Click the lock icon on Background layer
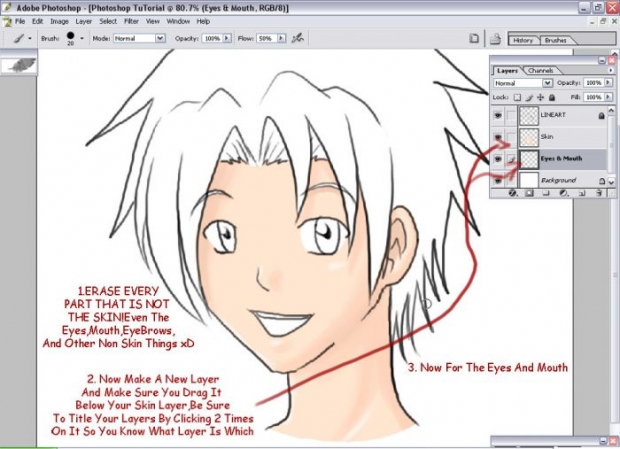 coord(601,181)
